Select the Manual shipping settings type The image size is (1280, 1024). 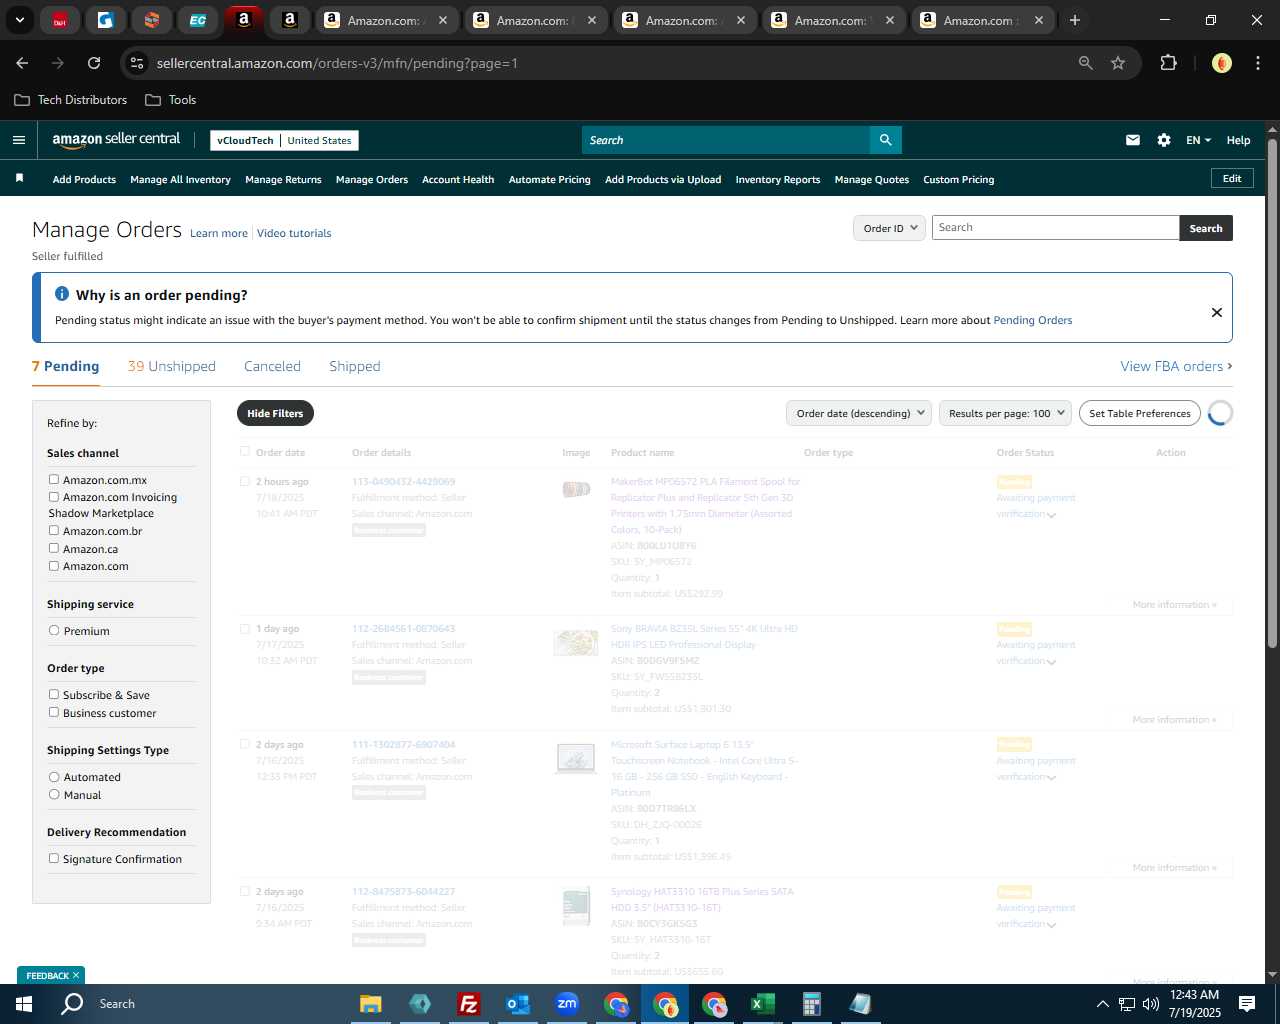[x=54, y=795]
